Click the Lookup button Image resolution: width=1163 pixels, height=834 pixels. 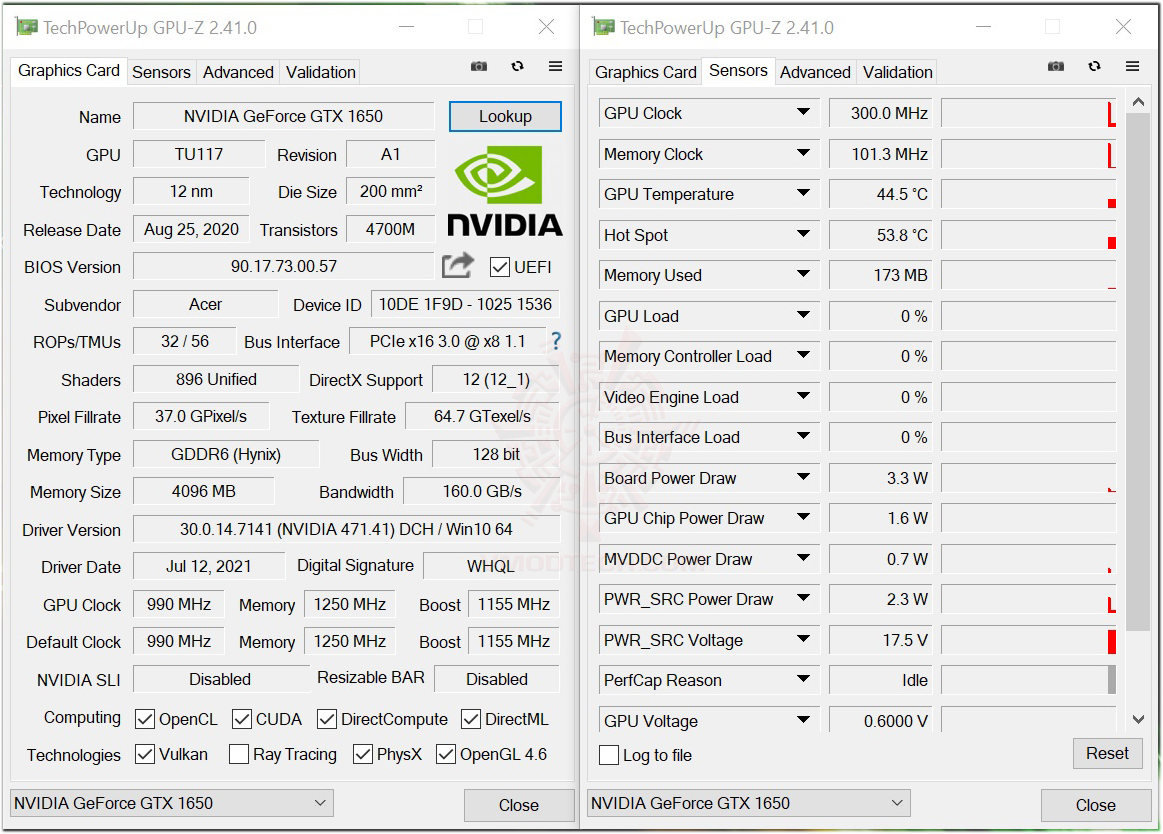point(505,116)
